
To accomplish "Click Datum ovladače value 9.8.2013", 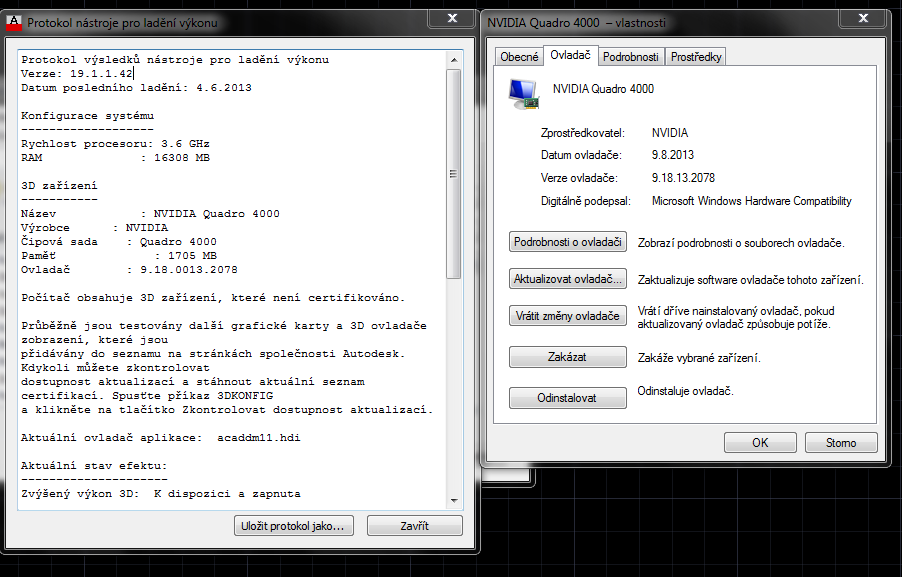I will tap(672, 155).
